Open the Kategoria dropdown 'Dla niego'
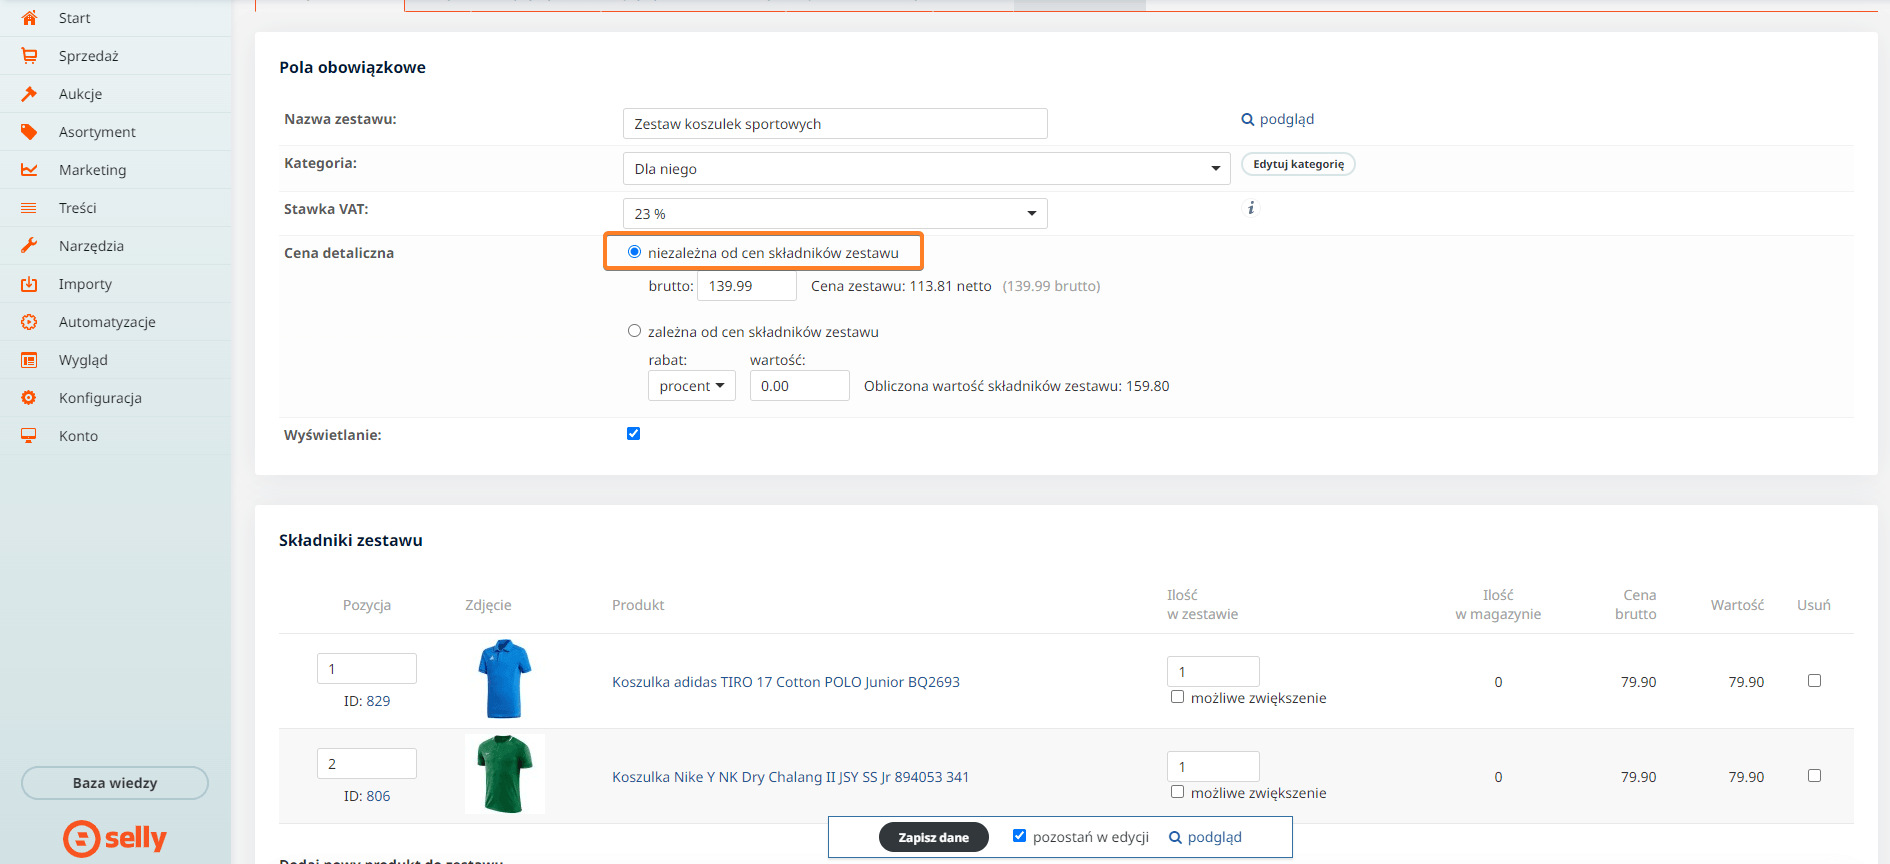The image size is (1890, 864). pos(926,169)
